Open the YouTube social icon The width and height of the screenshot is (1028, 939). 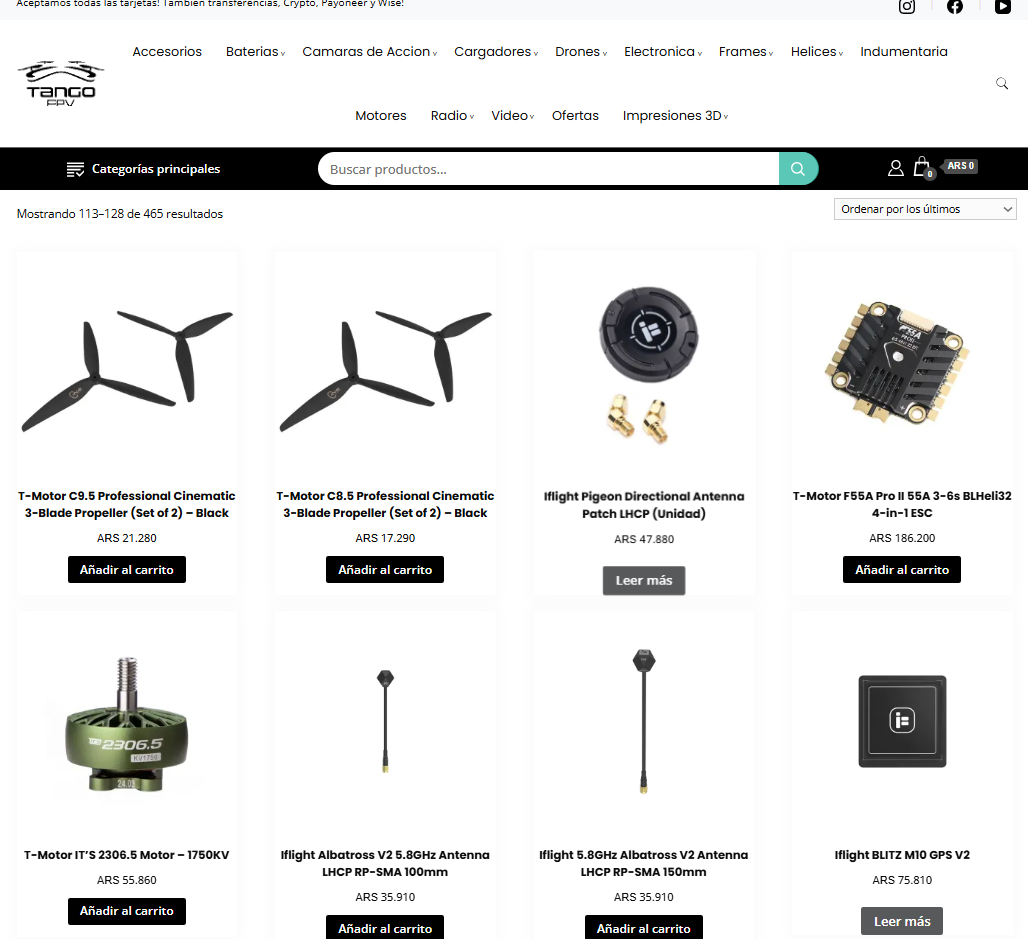1002,7
